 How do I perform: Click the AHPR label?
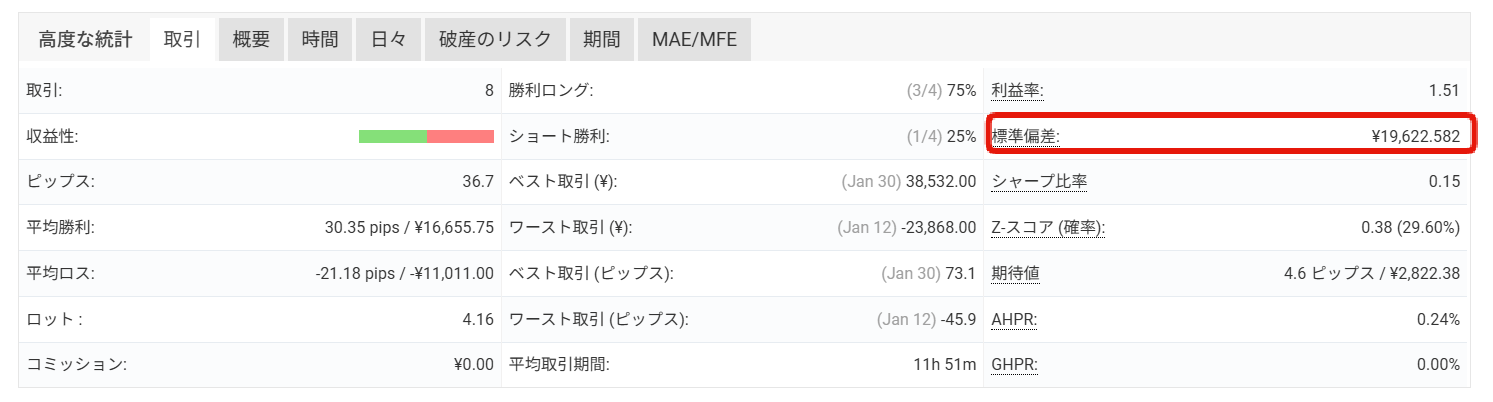1014,319
